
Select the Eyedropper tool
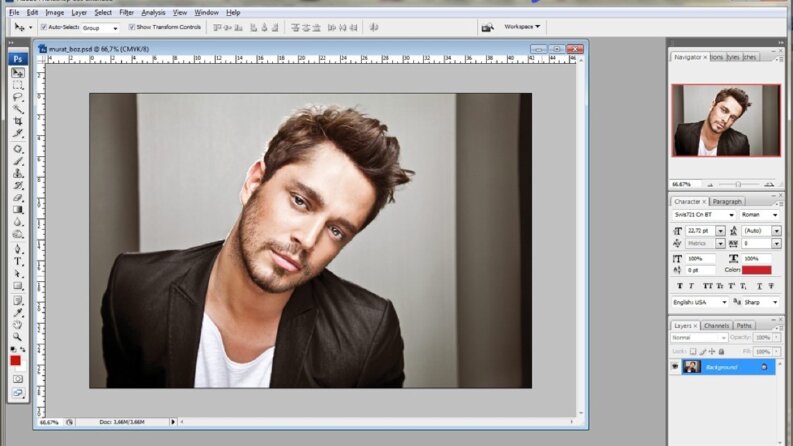[x=18, y=313]
